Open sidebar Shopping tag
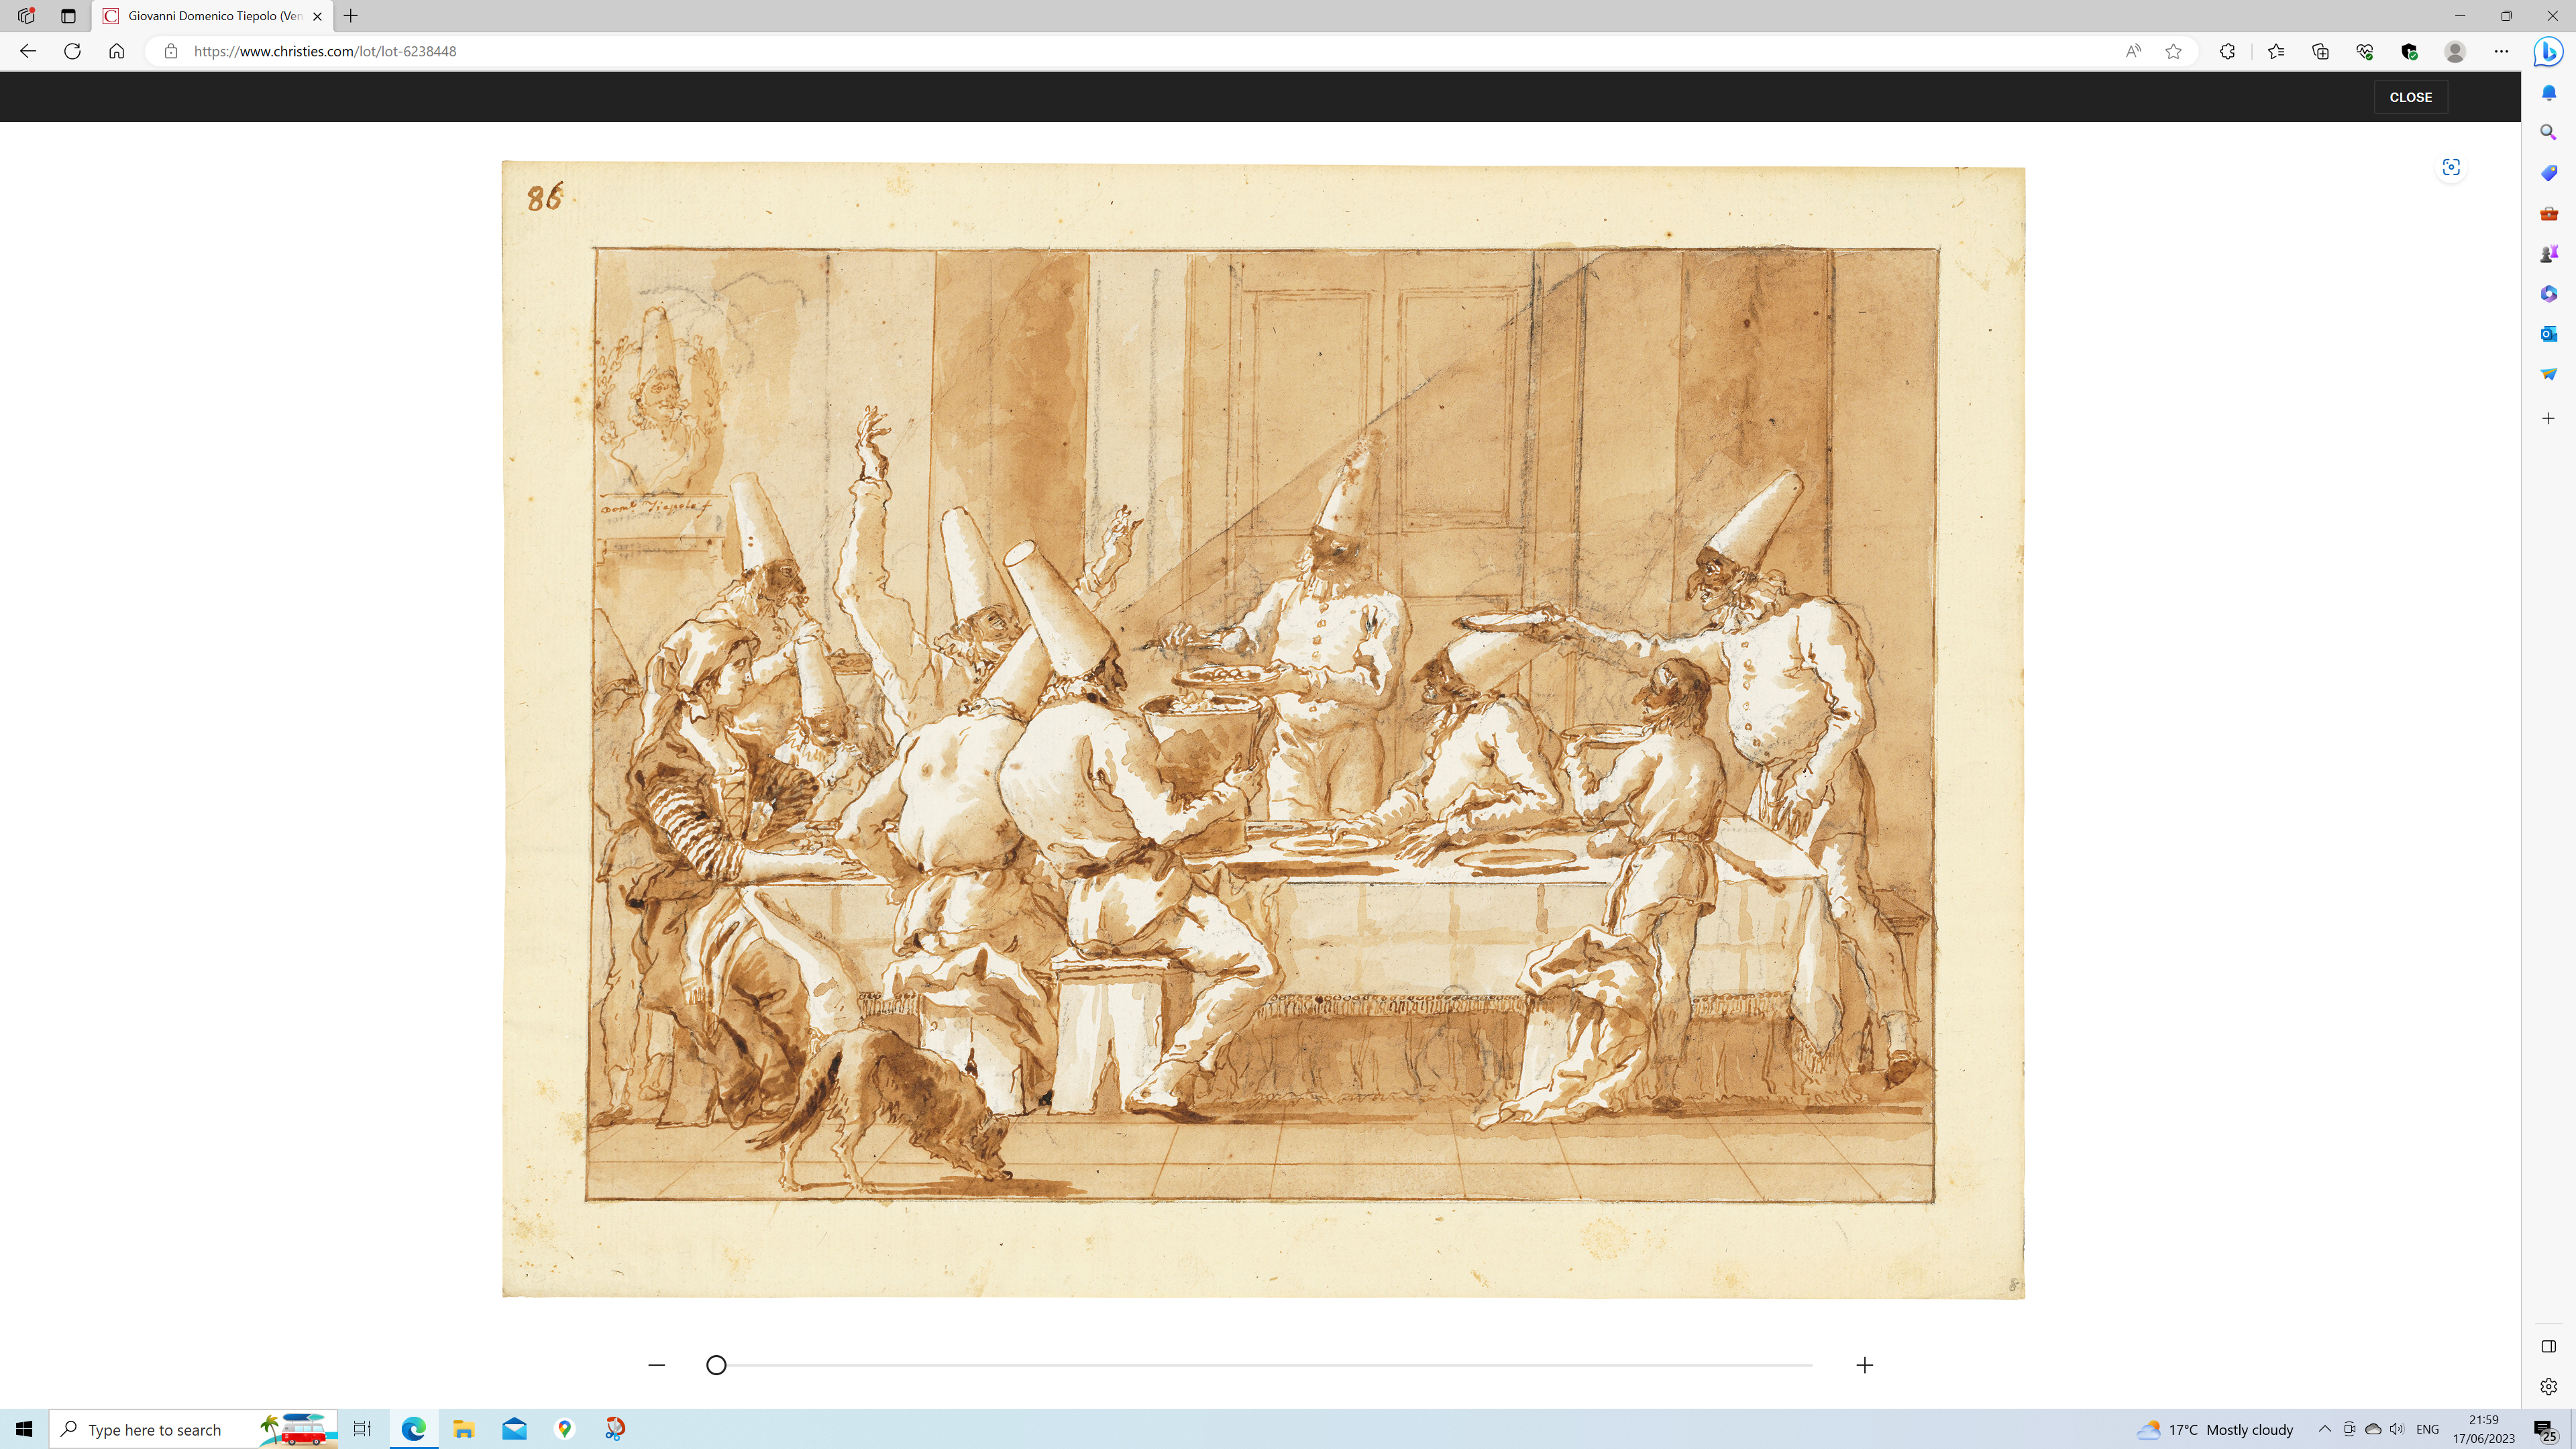 2548,173
